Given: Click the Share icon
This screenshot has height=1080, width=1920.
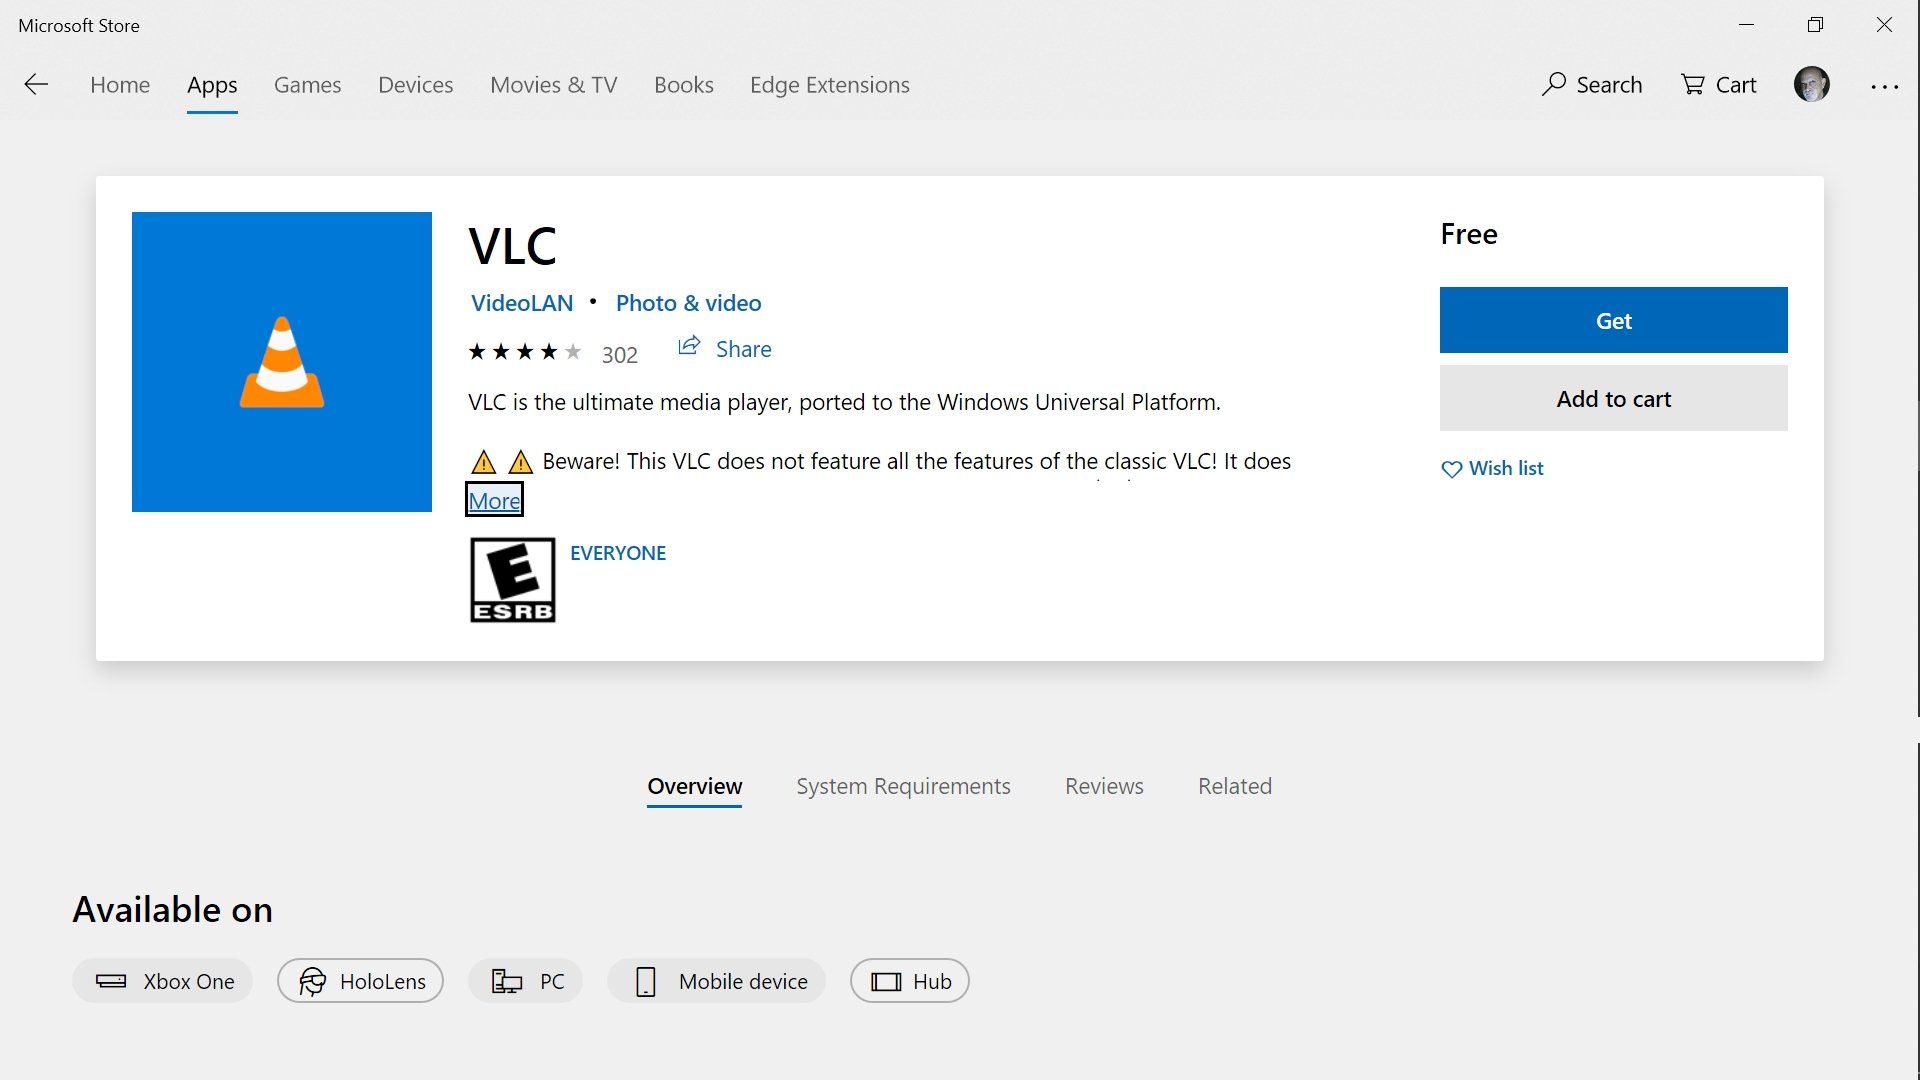Looking at the screenshot, I should click(x=689, y=347).
